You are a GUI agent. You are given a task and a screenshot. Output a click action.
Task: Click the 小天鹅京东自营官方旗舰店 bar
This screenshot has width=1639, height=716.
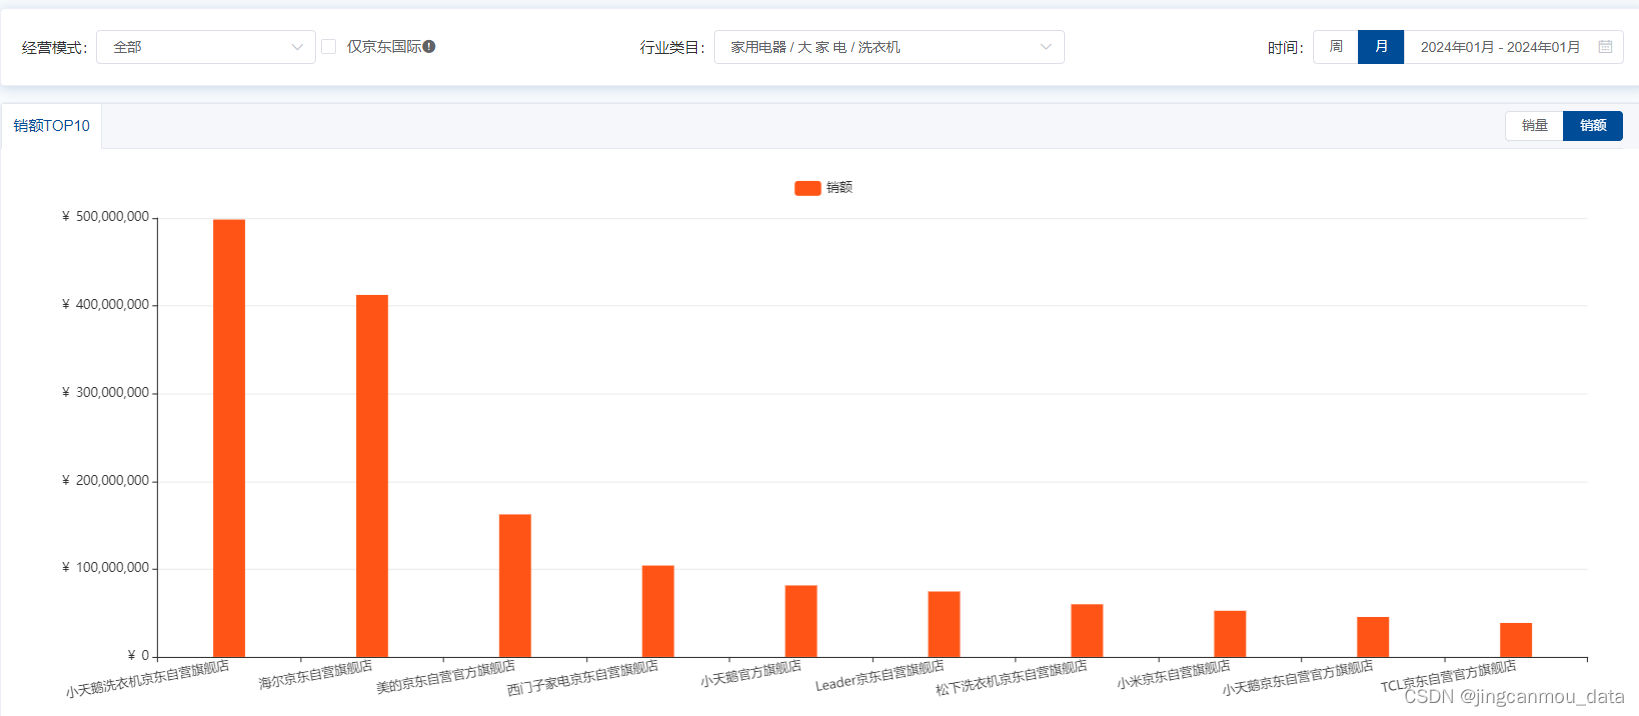pos(1373,637)
